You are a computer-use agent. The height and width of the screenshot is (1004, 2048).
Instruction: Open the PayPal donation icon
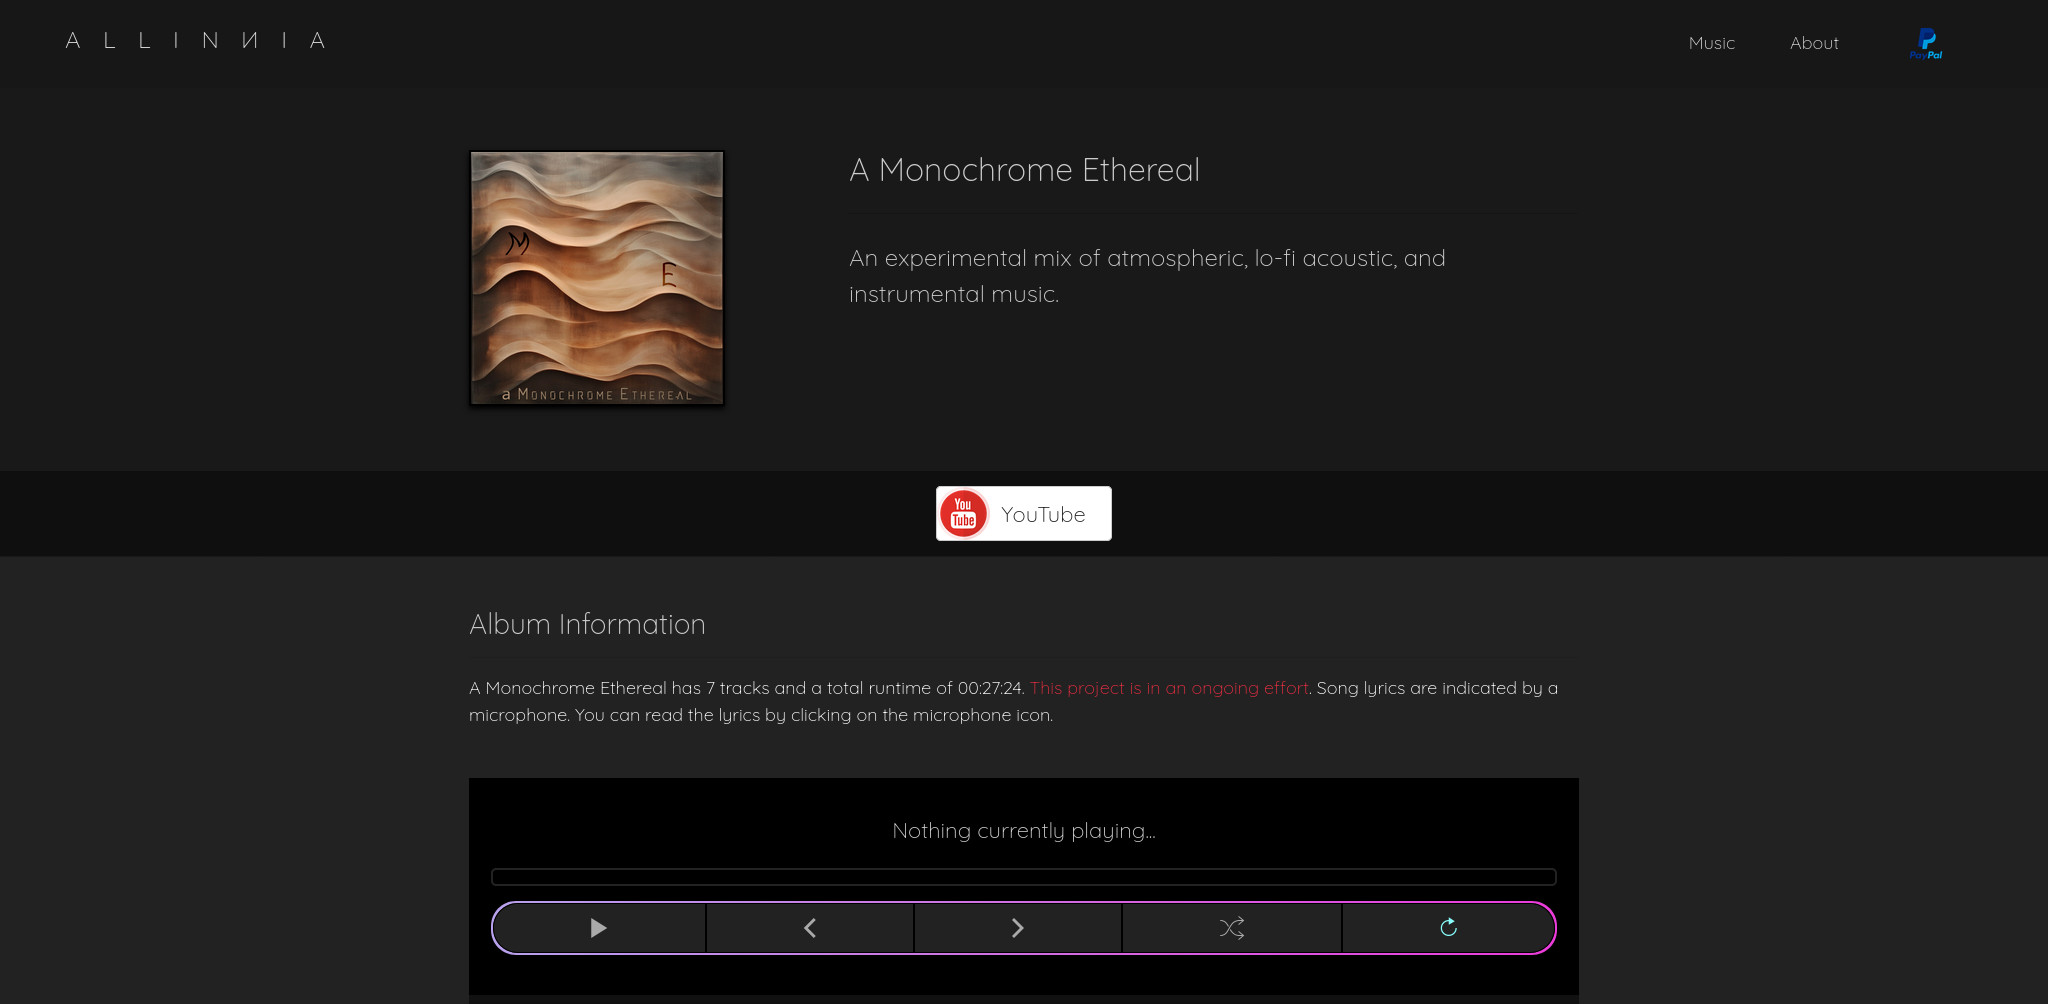point(1925,43)
